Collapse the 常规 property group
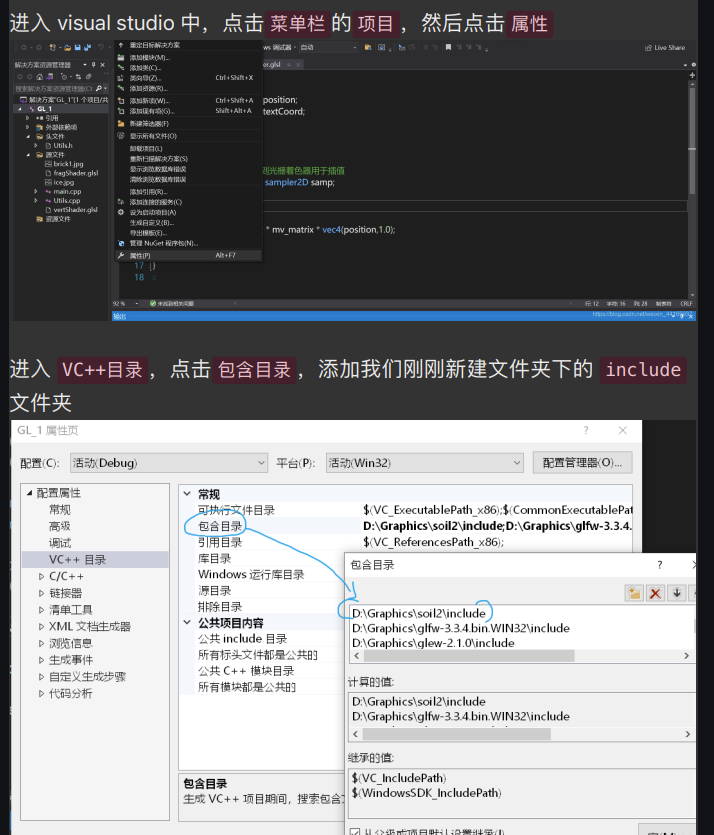714x835 pixels. (187, 494)
